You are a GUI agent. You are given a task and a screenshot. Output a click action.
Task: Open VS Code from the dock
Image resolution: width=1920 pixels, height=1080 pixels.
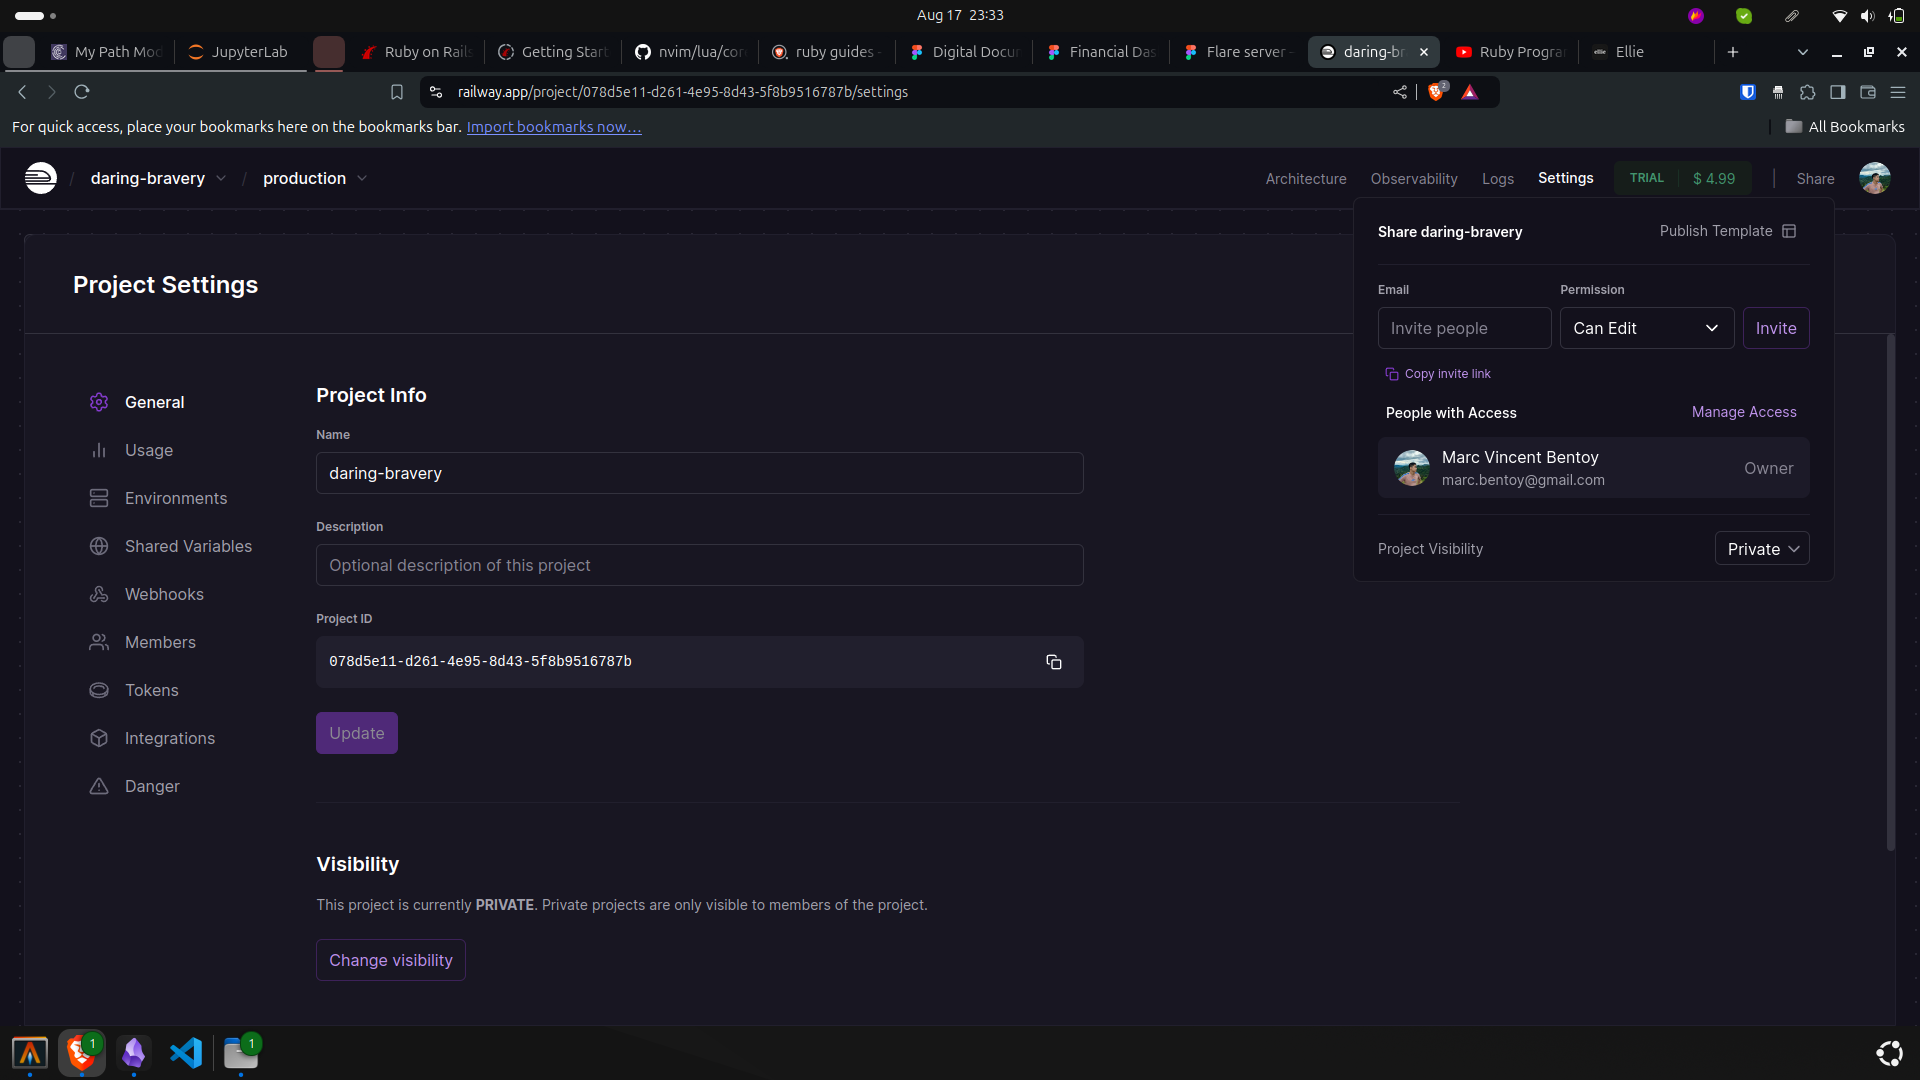coord(186,1053)
